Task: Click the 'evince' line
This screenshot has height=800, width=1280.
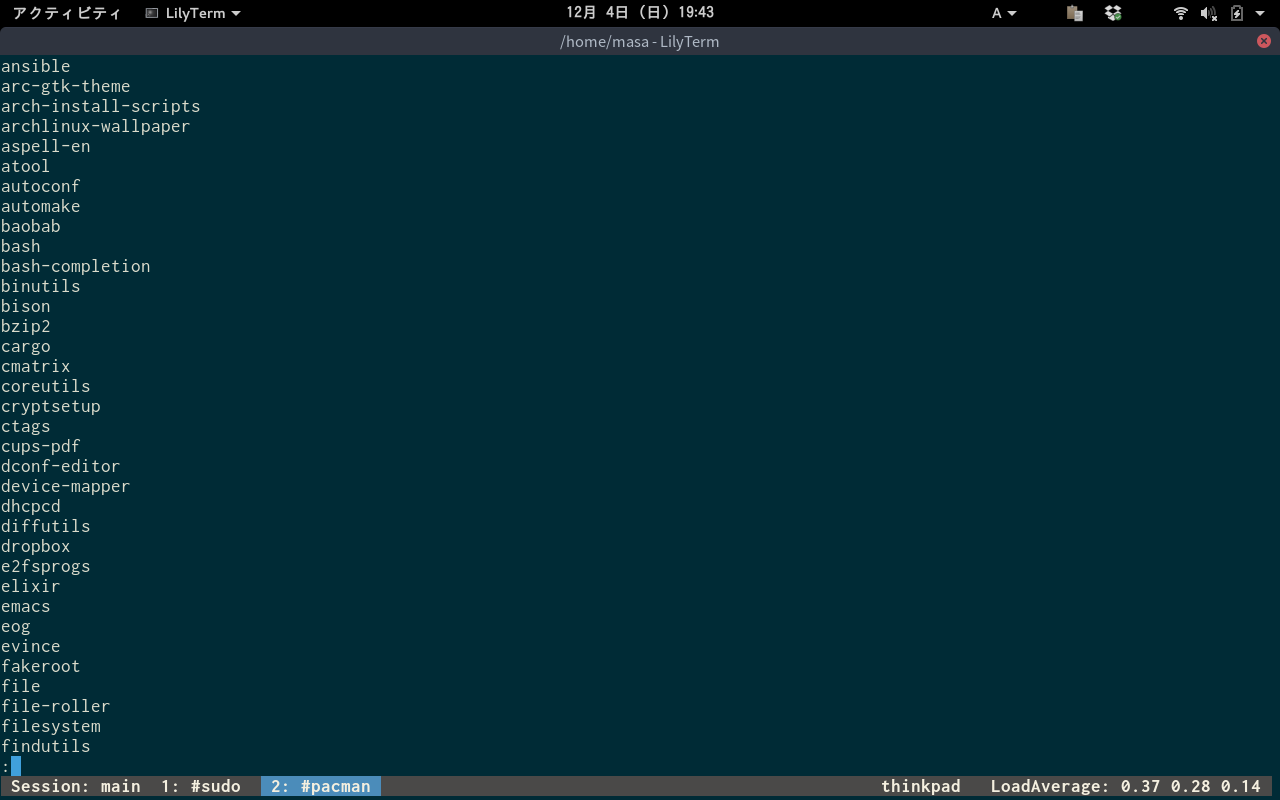Action: (x=31, y=646)
